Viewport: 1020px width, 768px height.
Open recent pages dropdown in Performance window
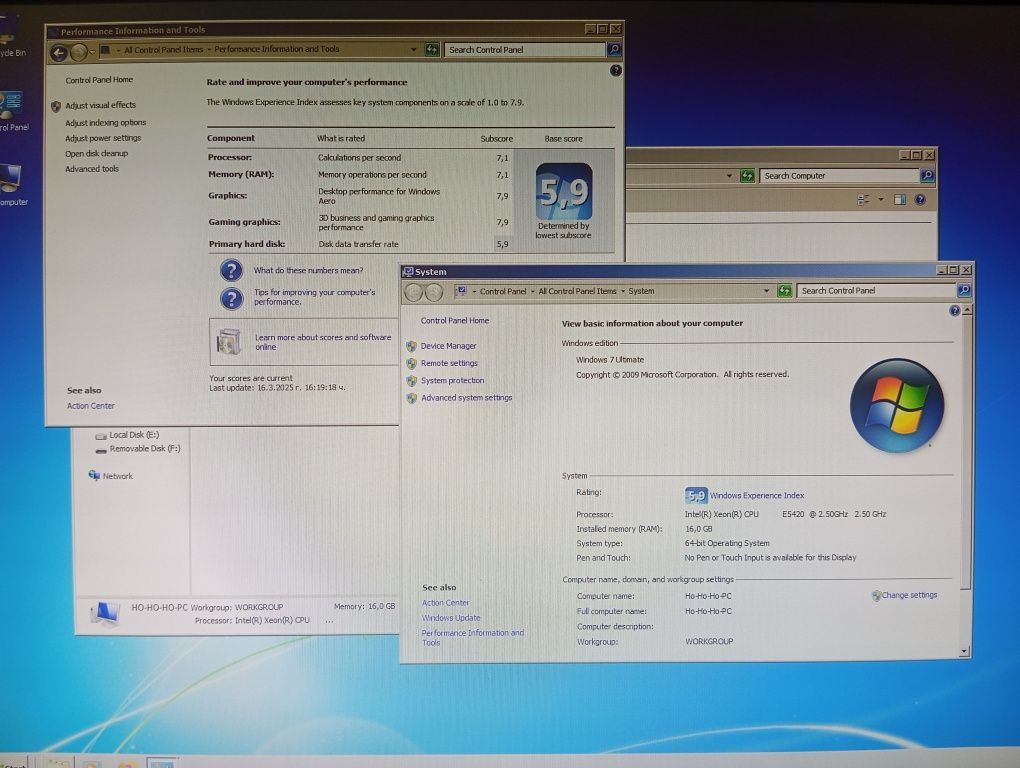(x=92, y=51)
